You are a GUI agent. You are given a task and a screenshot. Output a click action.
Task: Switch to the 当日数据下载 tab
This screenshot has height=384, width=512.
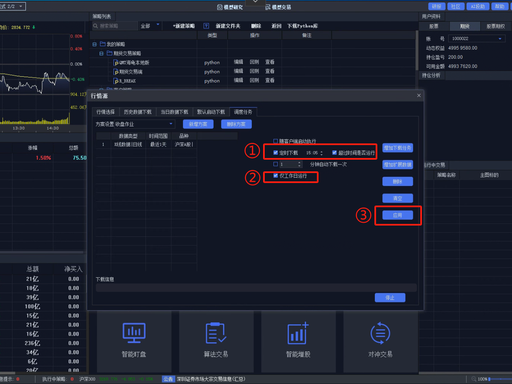tap(174, 112)
